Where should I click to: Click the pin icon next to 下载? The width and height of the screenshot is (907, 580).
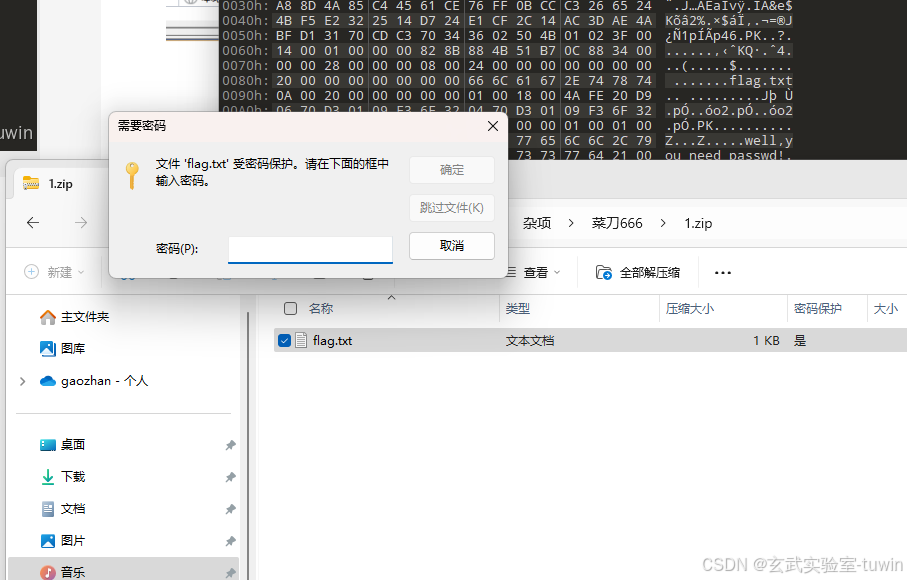[x=230, y=477]
